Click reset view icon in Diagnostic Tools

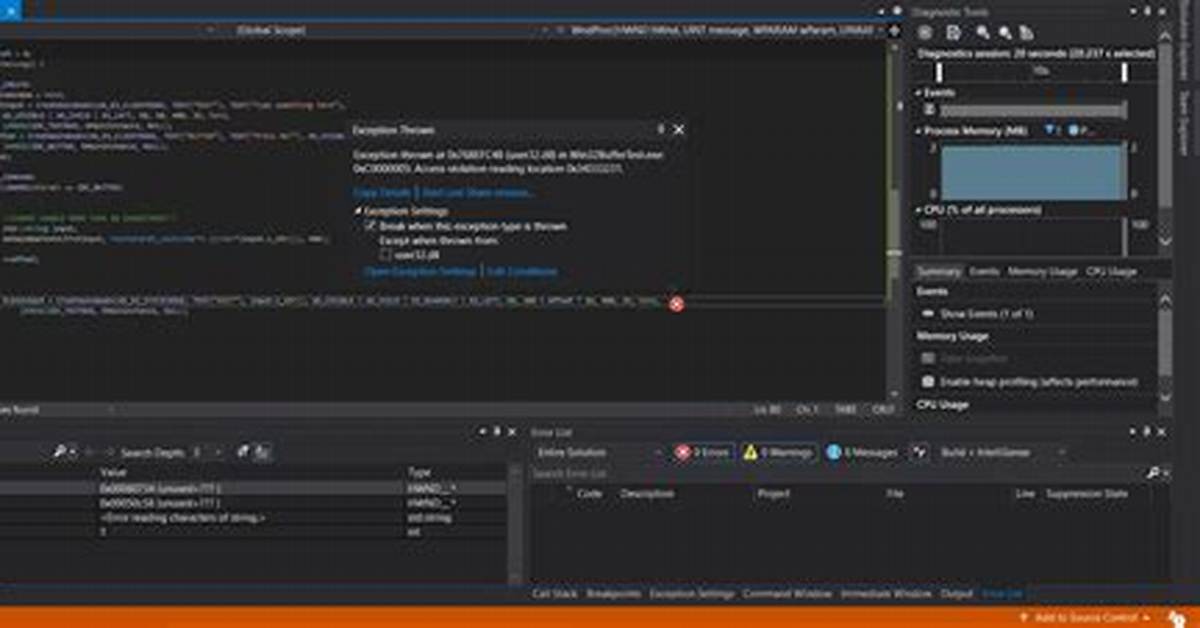1028,32
